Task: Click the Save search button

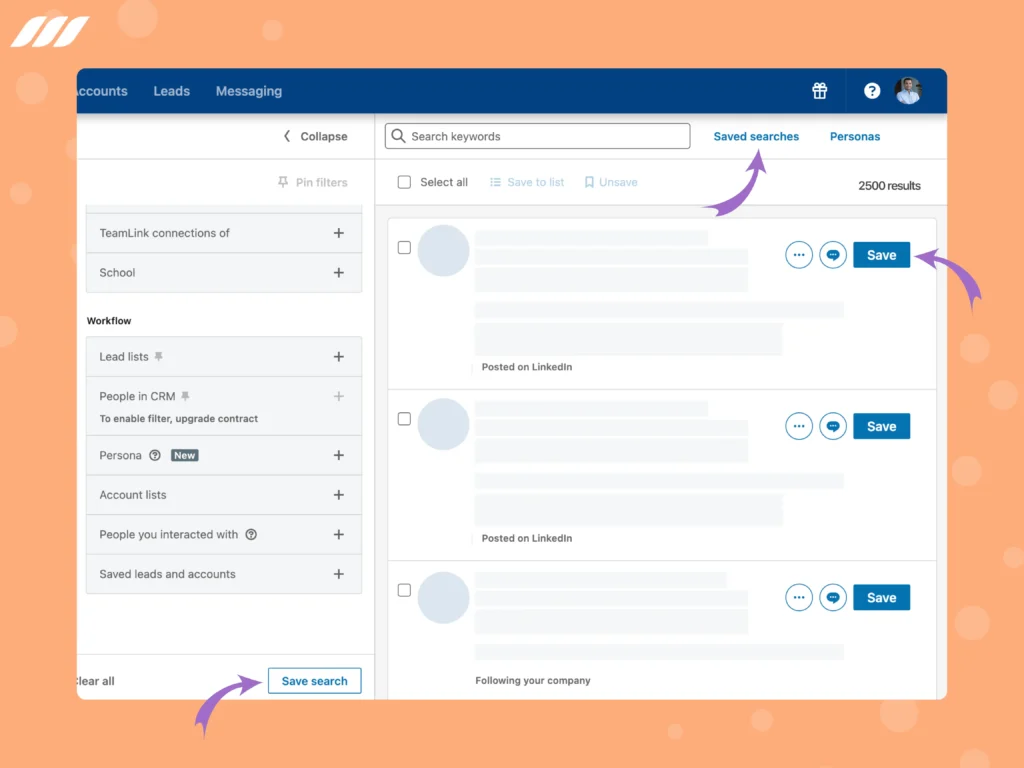Action: coord(314,680)
